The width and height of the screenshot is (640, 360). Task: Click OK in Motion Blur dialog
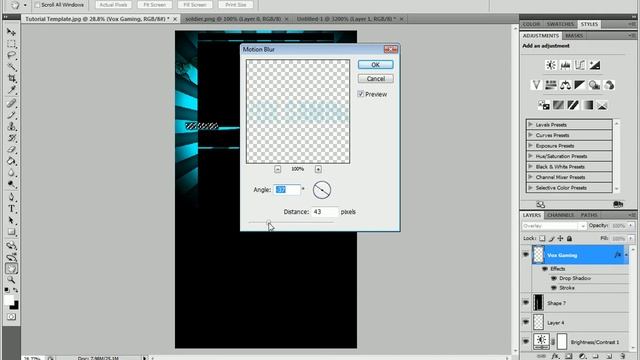(376, 65)
